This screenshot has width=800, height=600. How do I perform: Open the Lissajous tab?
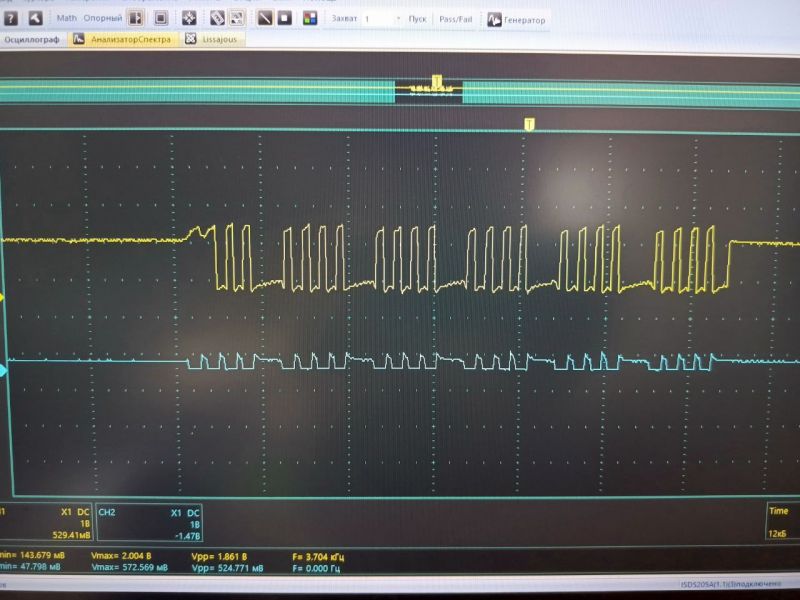(214, 39)
